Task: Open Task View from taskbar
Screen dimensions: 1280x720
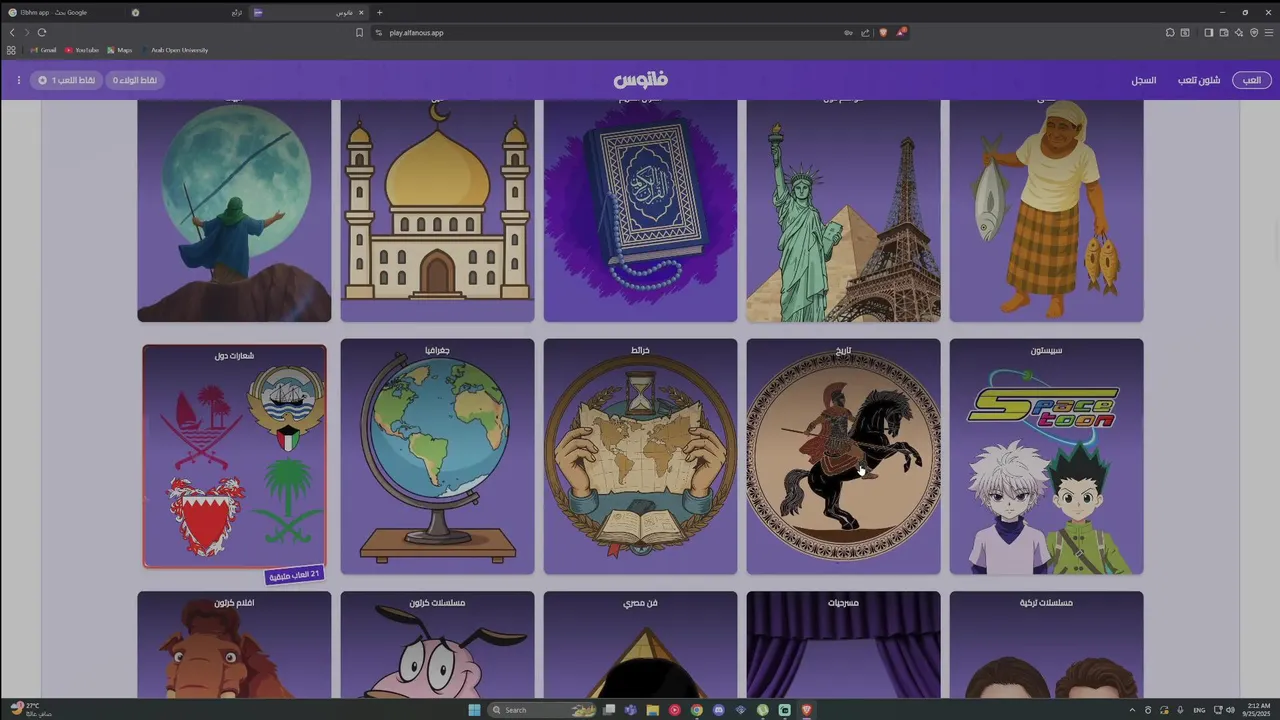Action: 609,710
